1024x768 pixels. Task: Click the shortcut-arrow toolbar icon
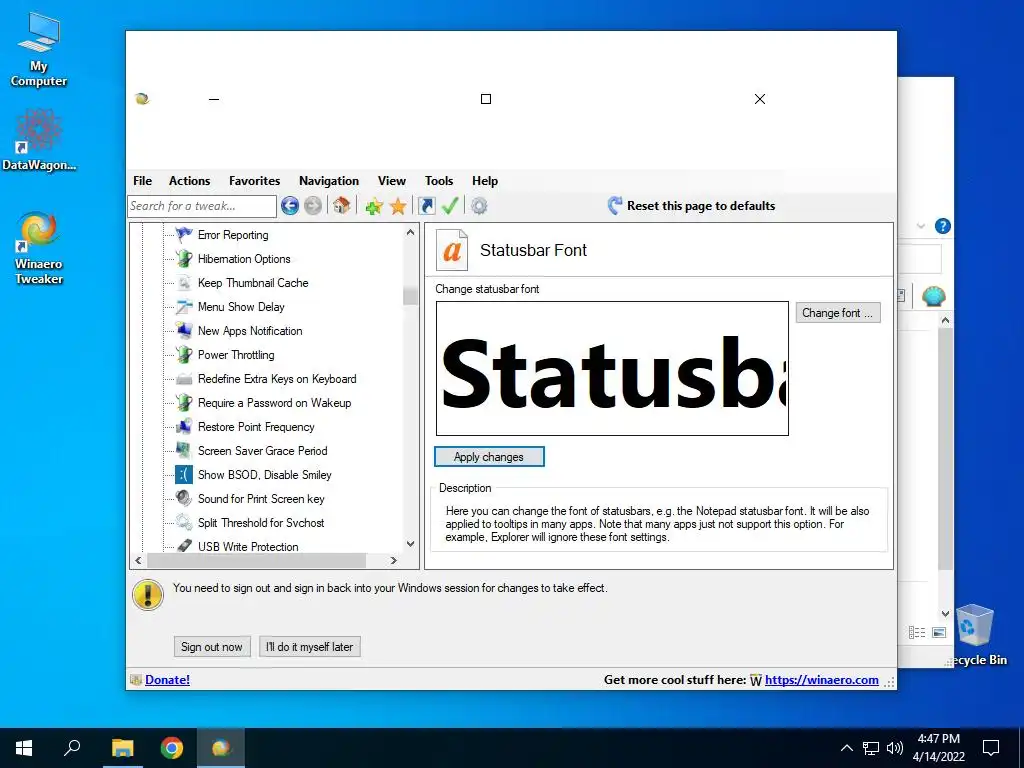pos(426,206)
